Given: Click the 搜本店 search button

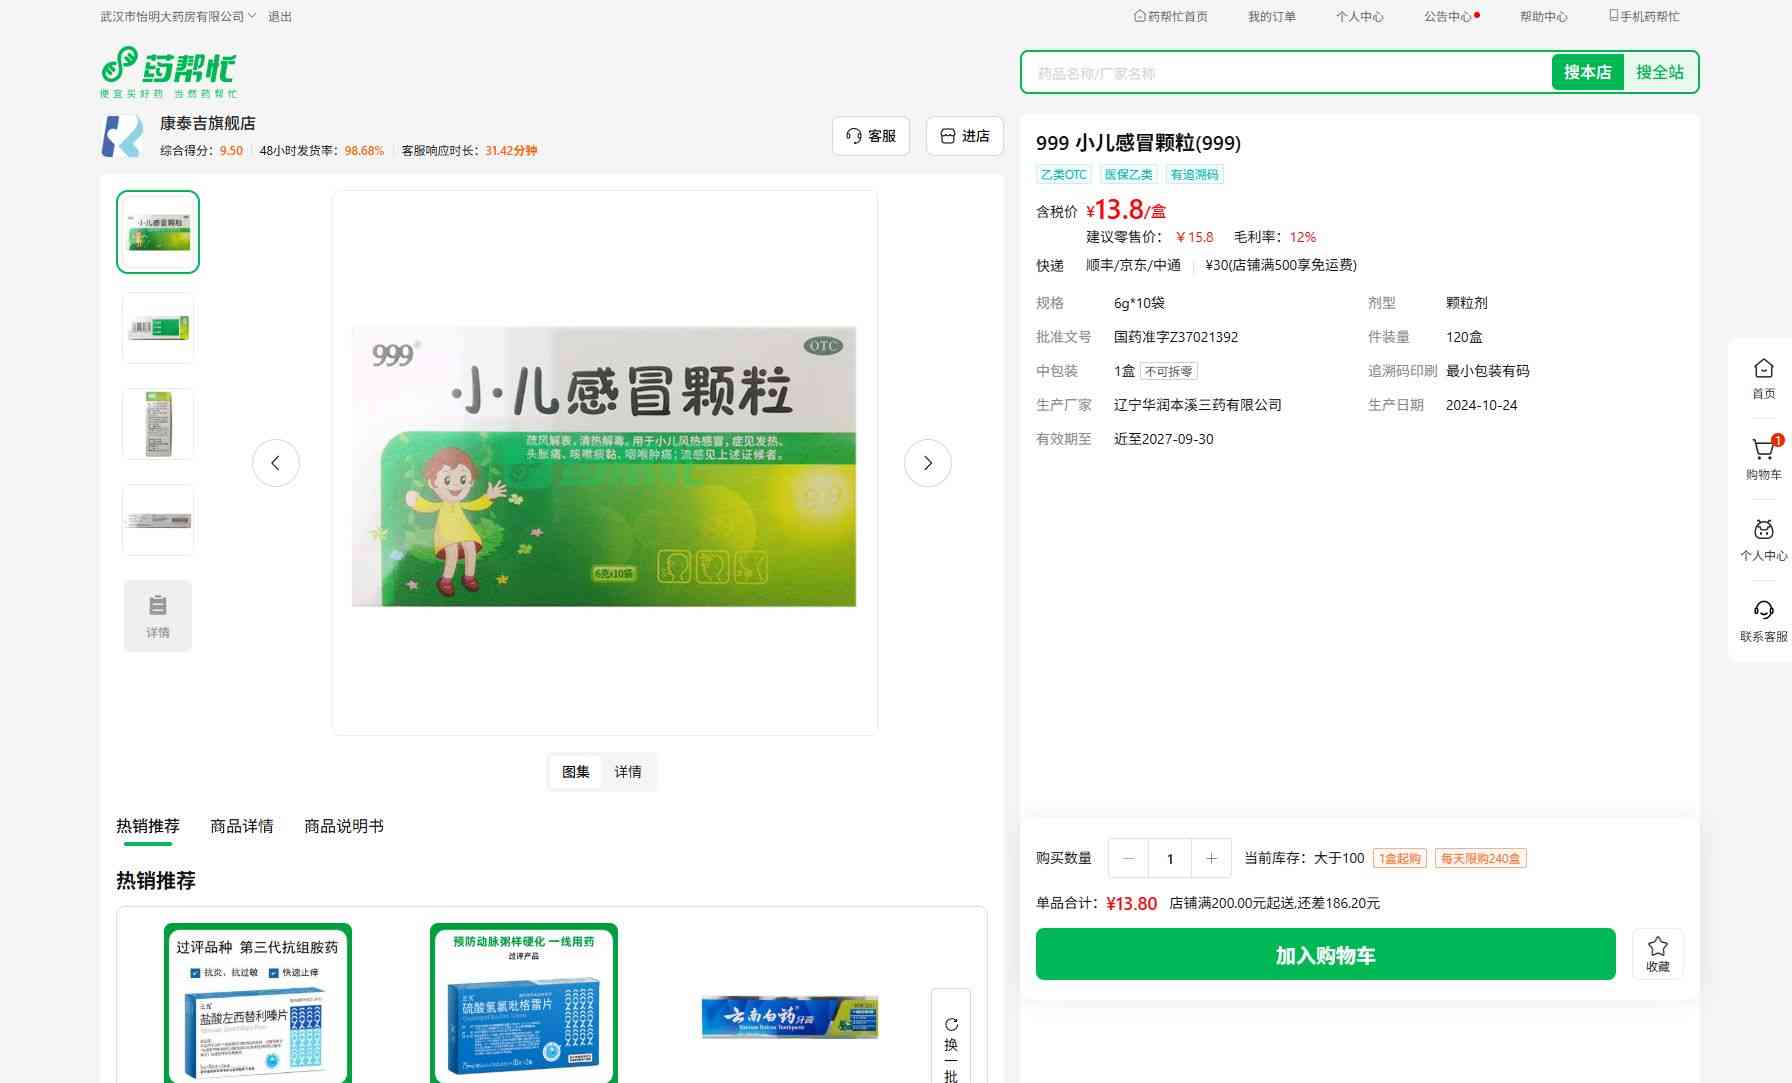Looking at the screenshot, I should (x=1587, y=72).
